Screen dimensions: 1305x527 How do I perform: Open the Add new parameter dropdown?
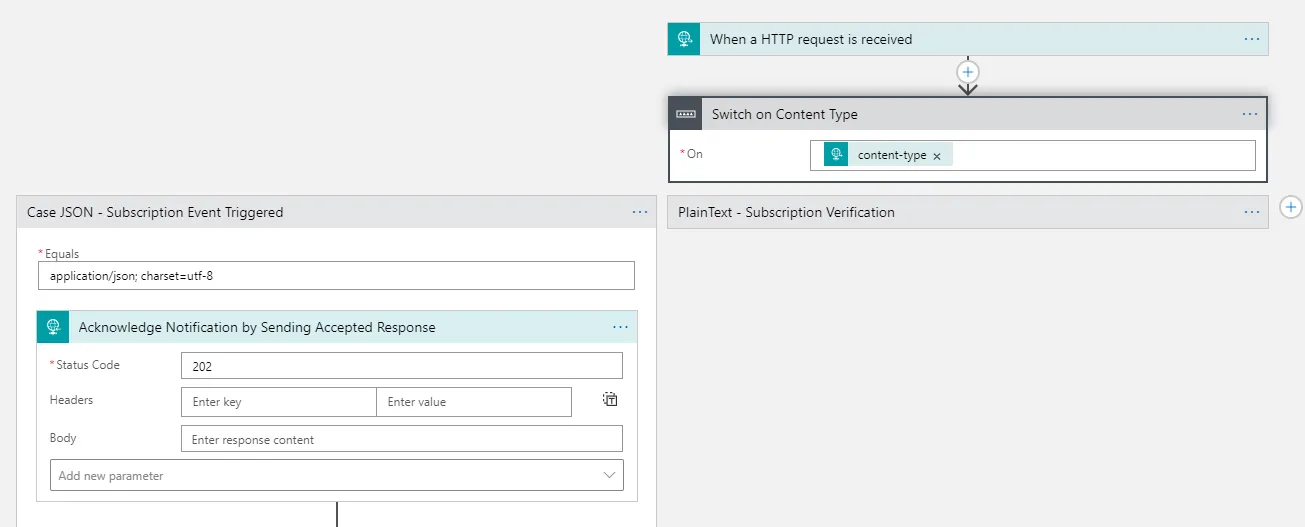coord(336,475)
